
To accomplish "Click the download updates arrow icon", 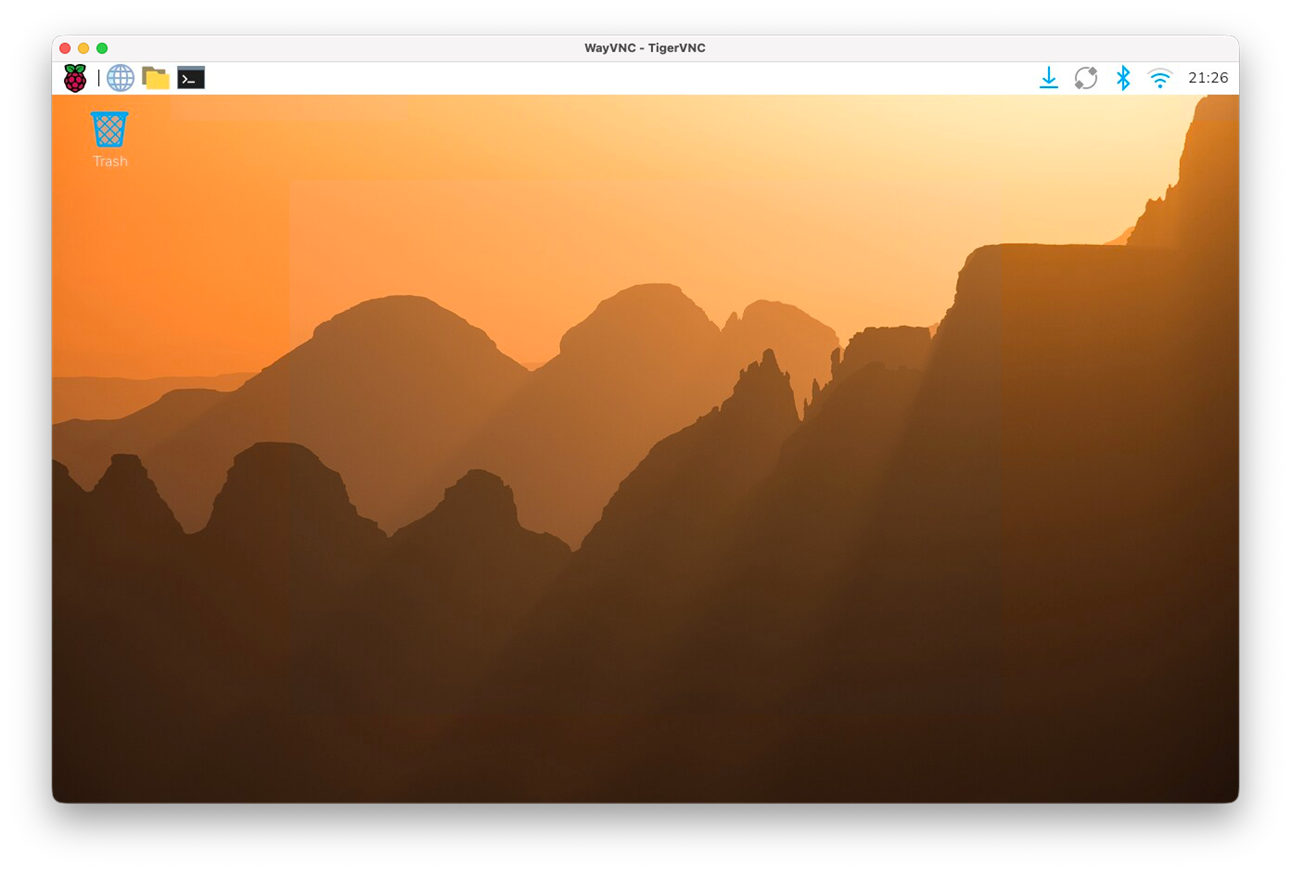I will (1048, 78).
